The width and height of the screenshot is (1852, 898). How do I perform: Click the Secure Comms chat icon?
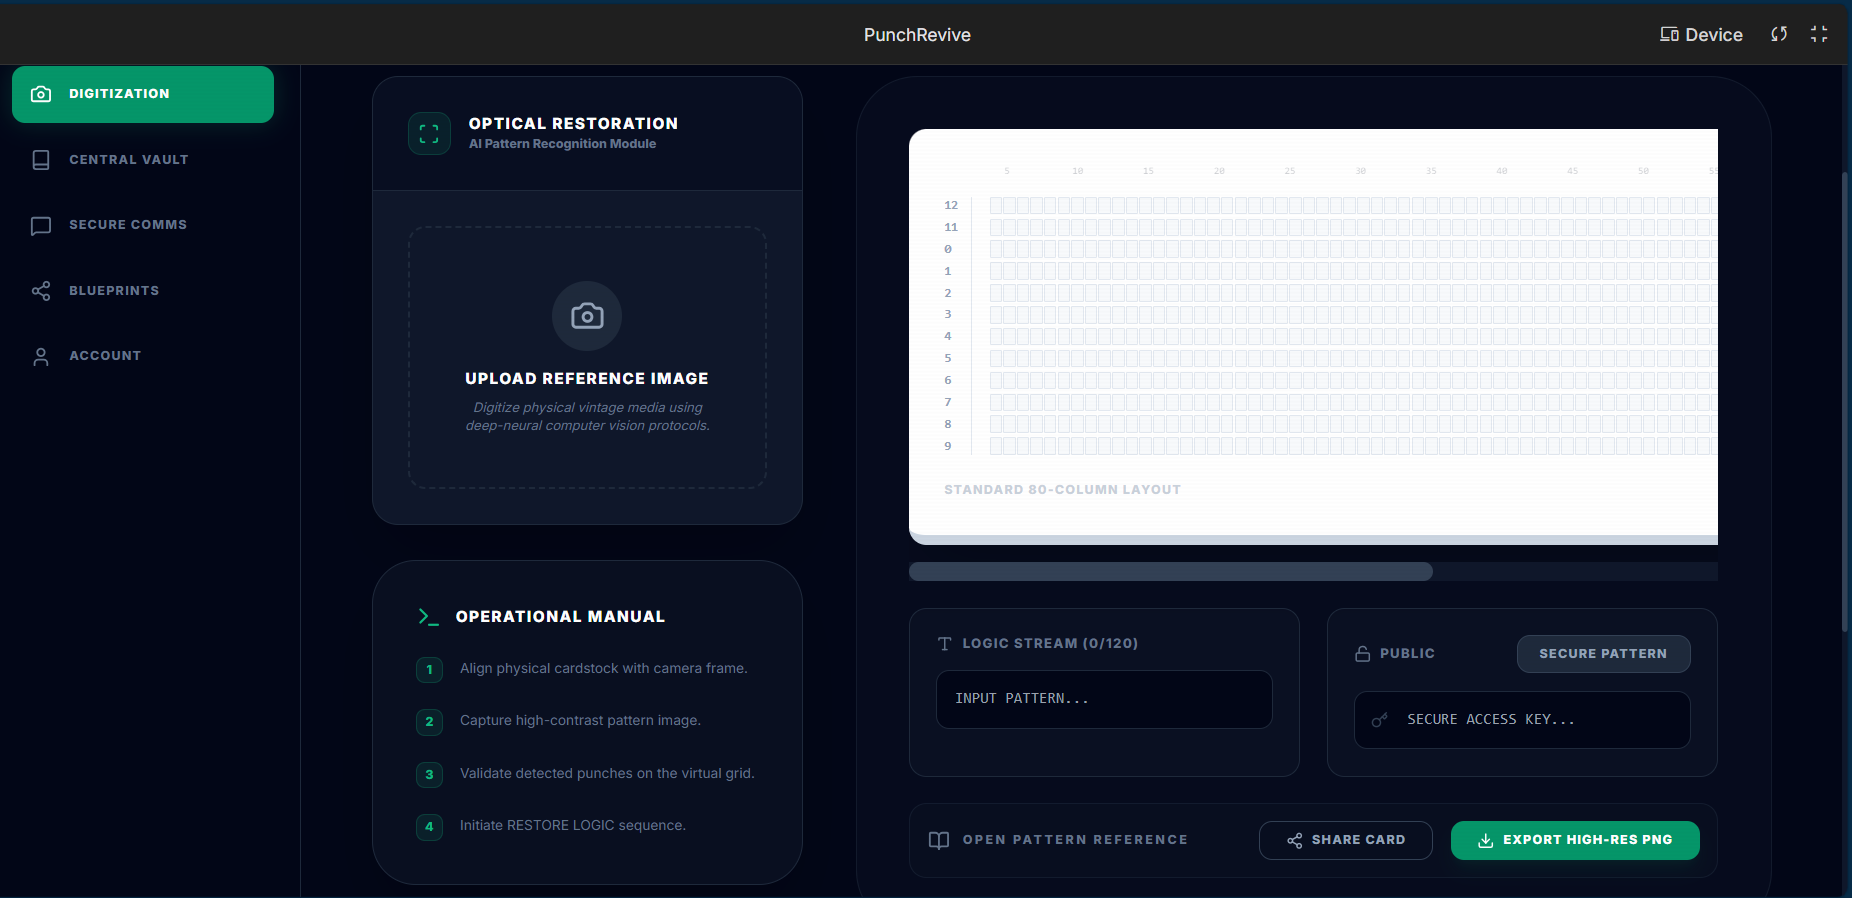point(41,226)
